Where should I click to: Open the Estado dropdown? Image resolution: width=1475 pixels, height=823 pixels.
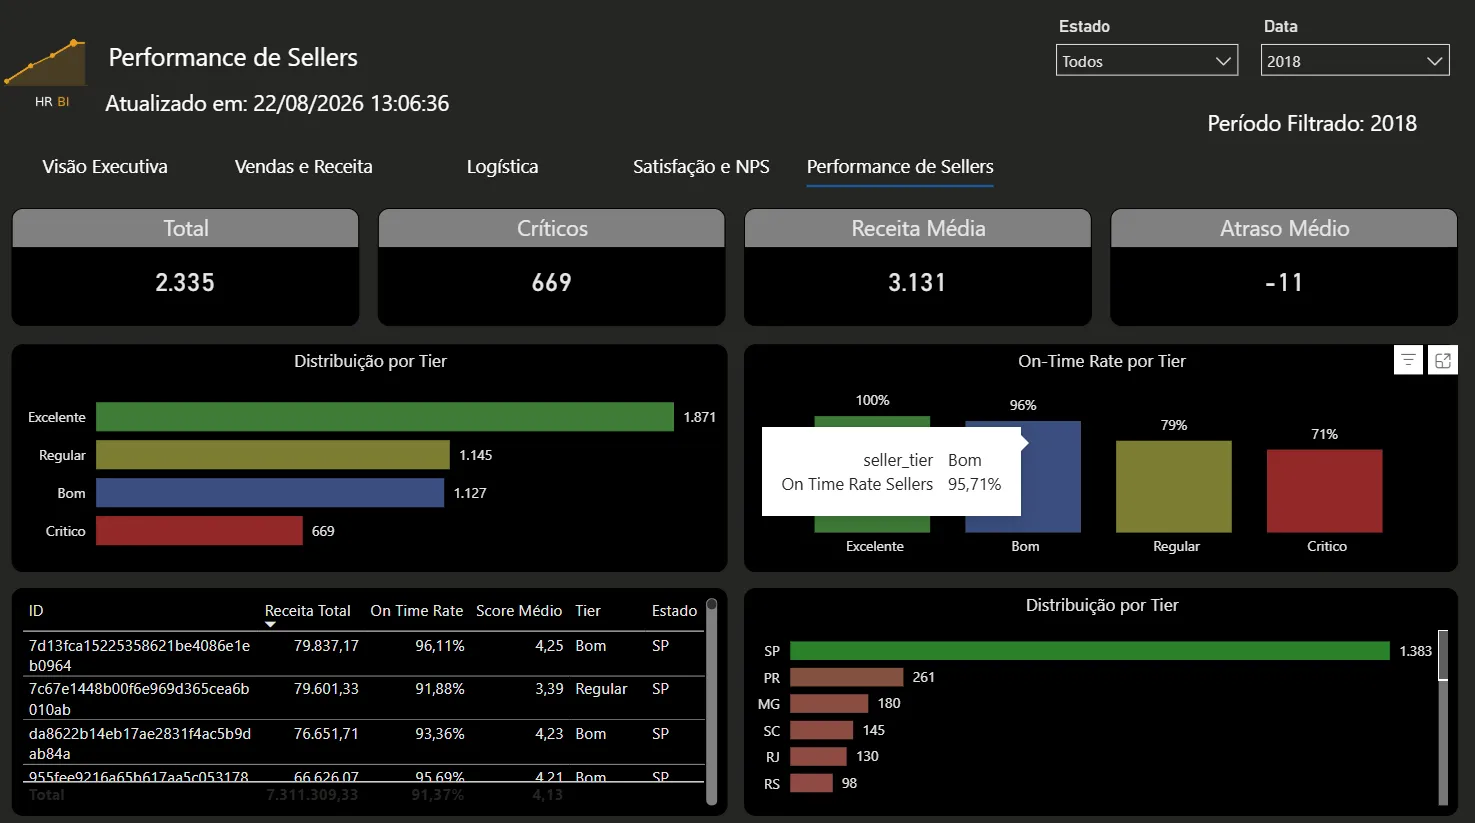tap(1147, 61)
